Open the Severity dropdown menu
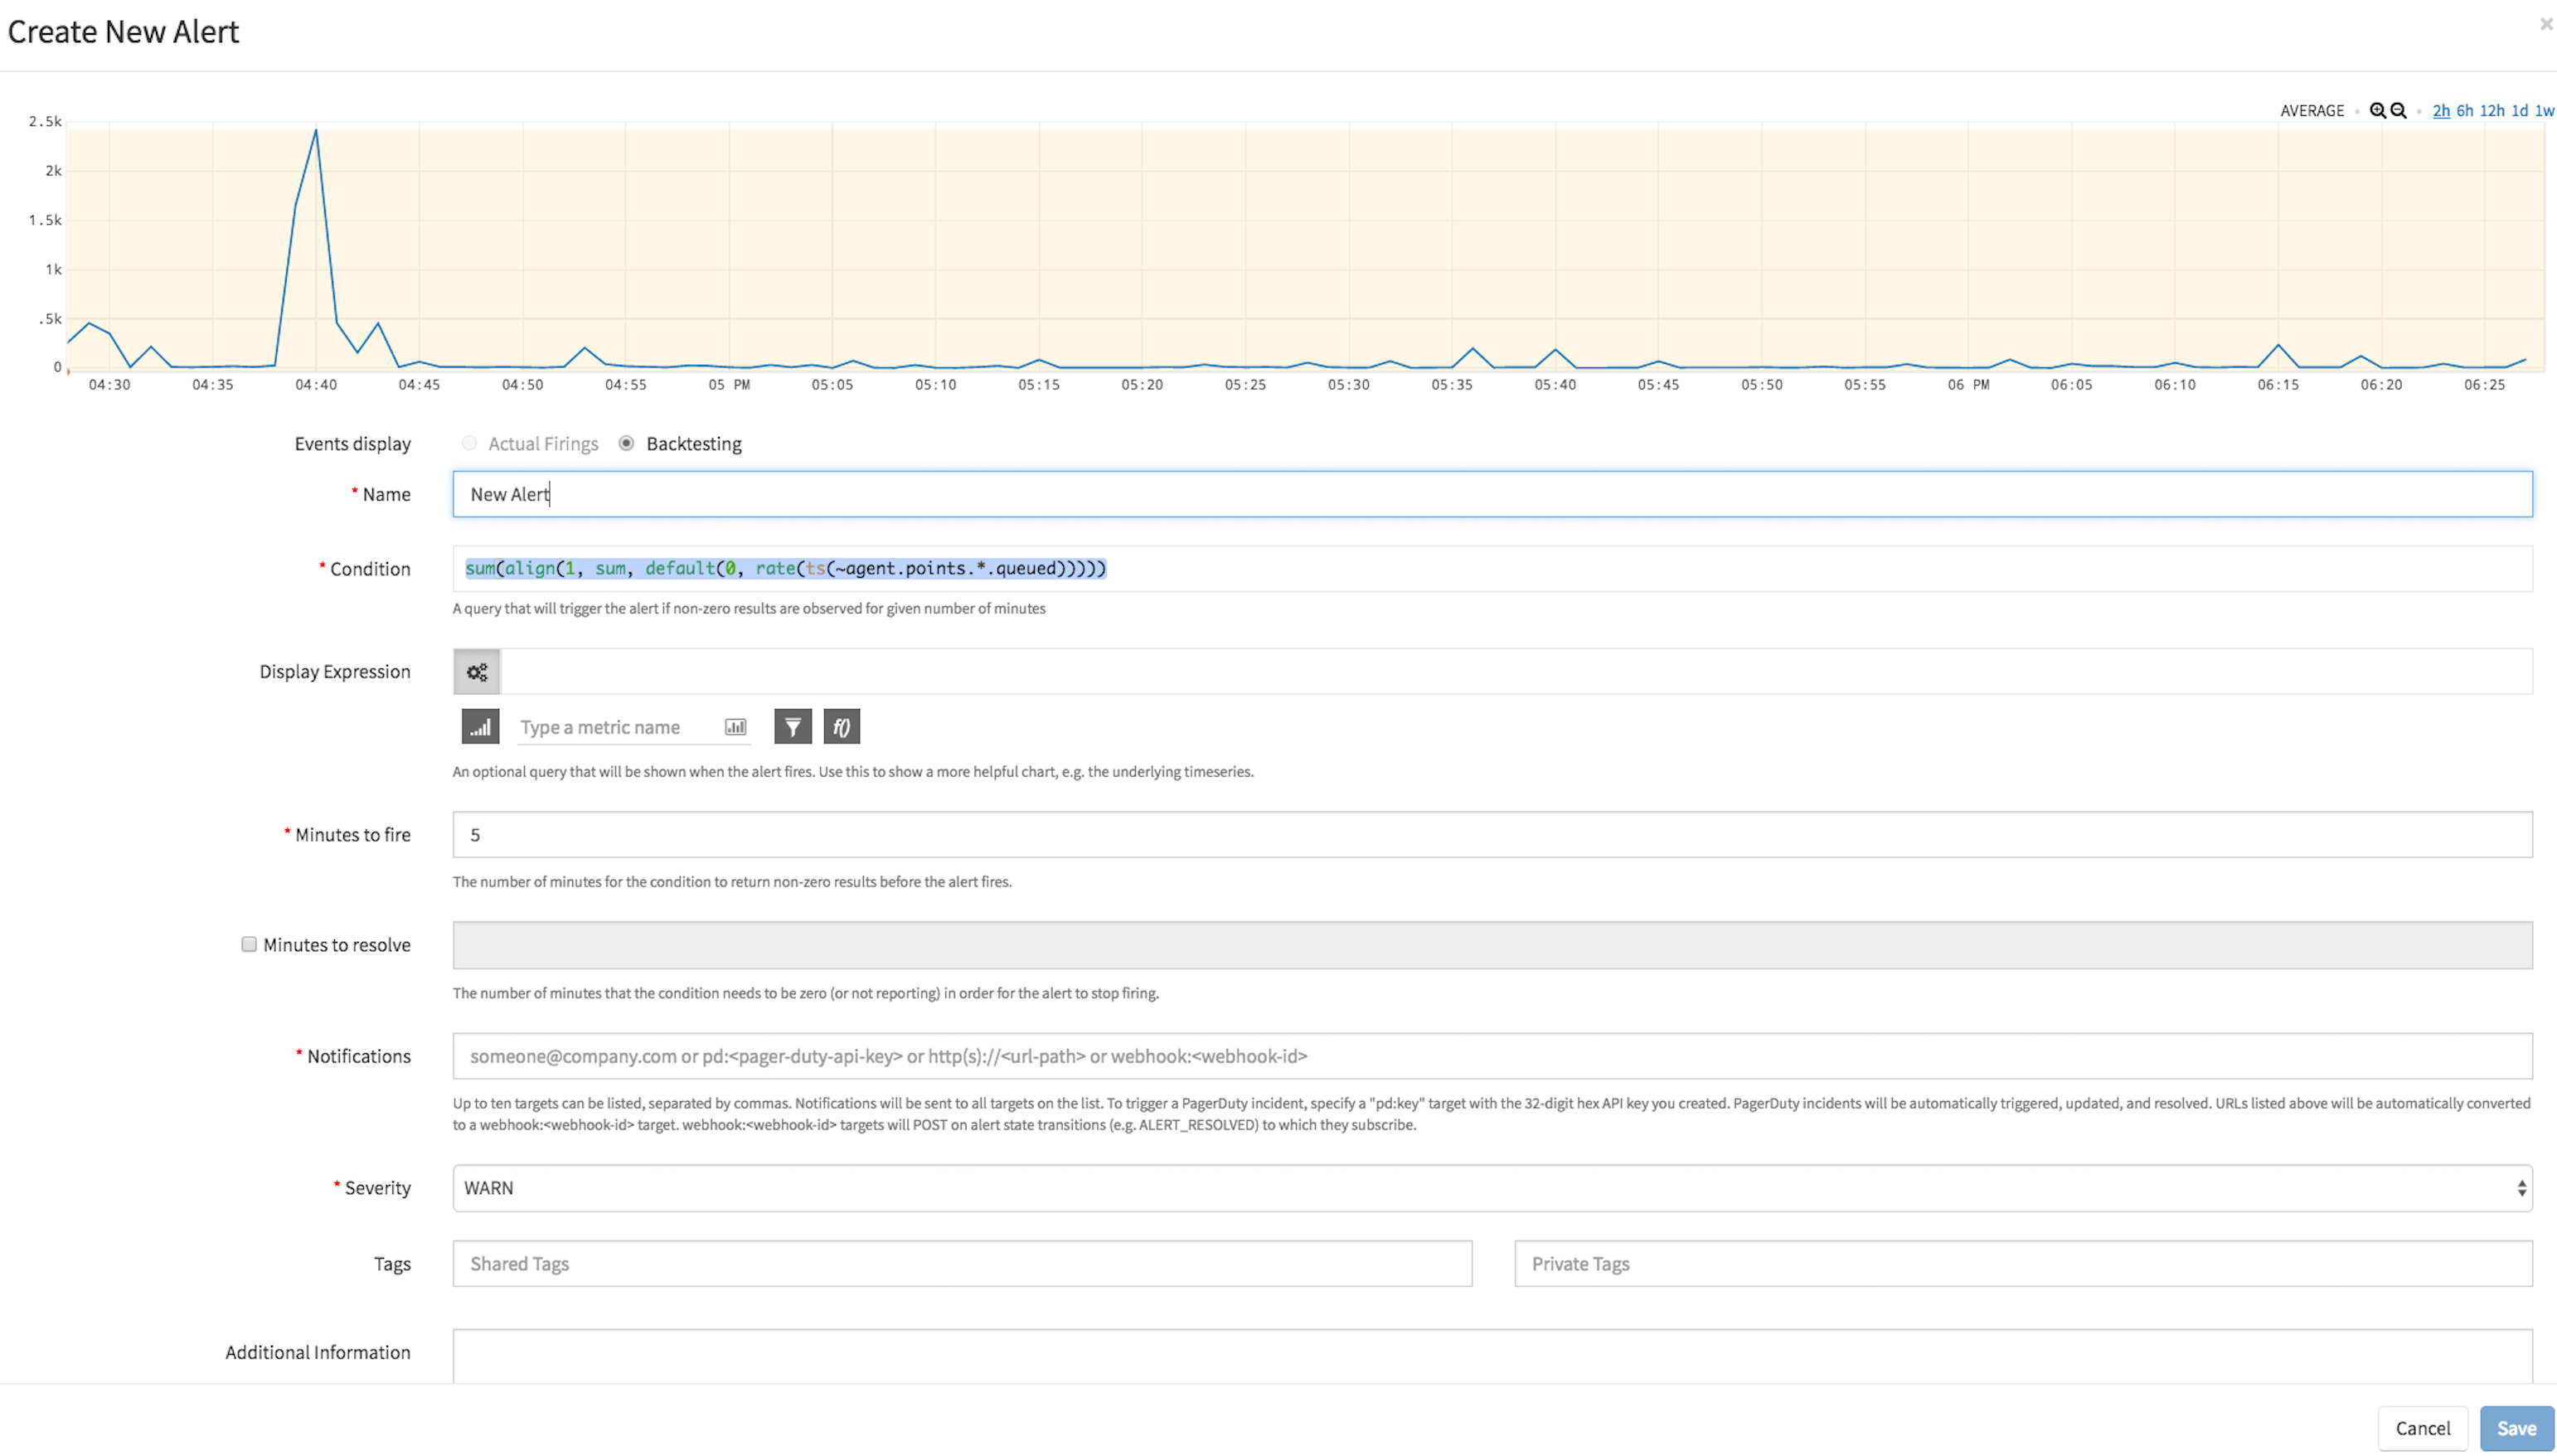 pos(1489,1187)
